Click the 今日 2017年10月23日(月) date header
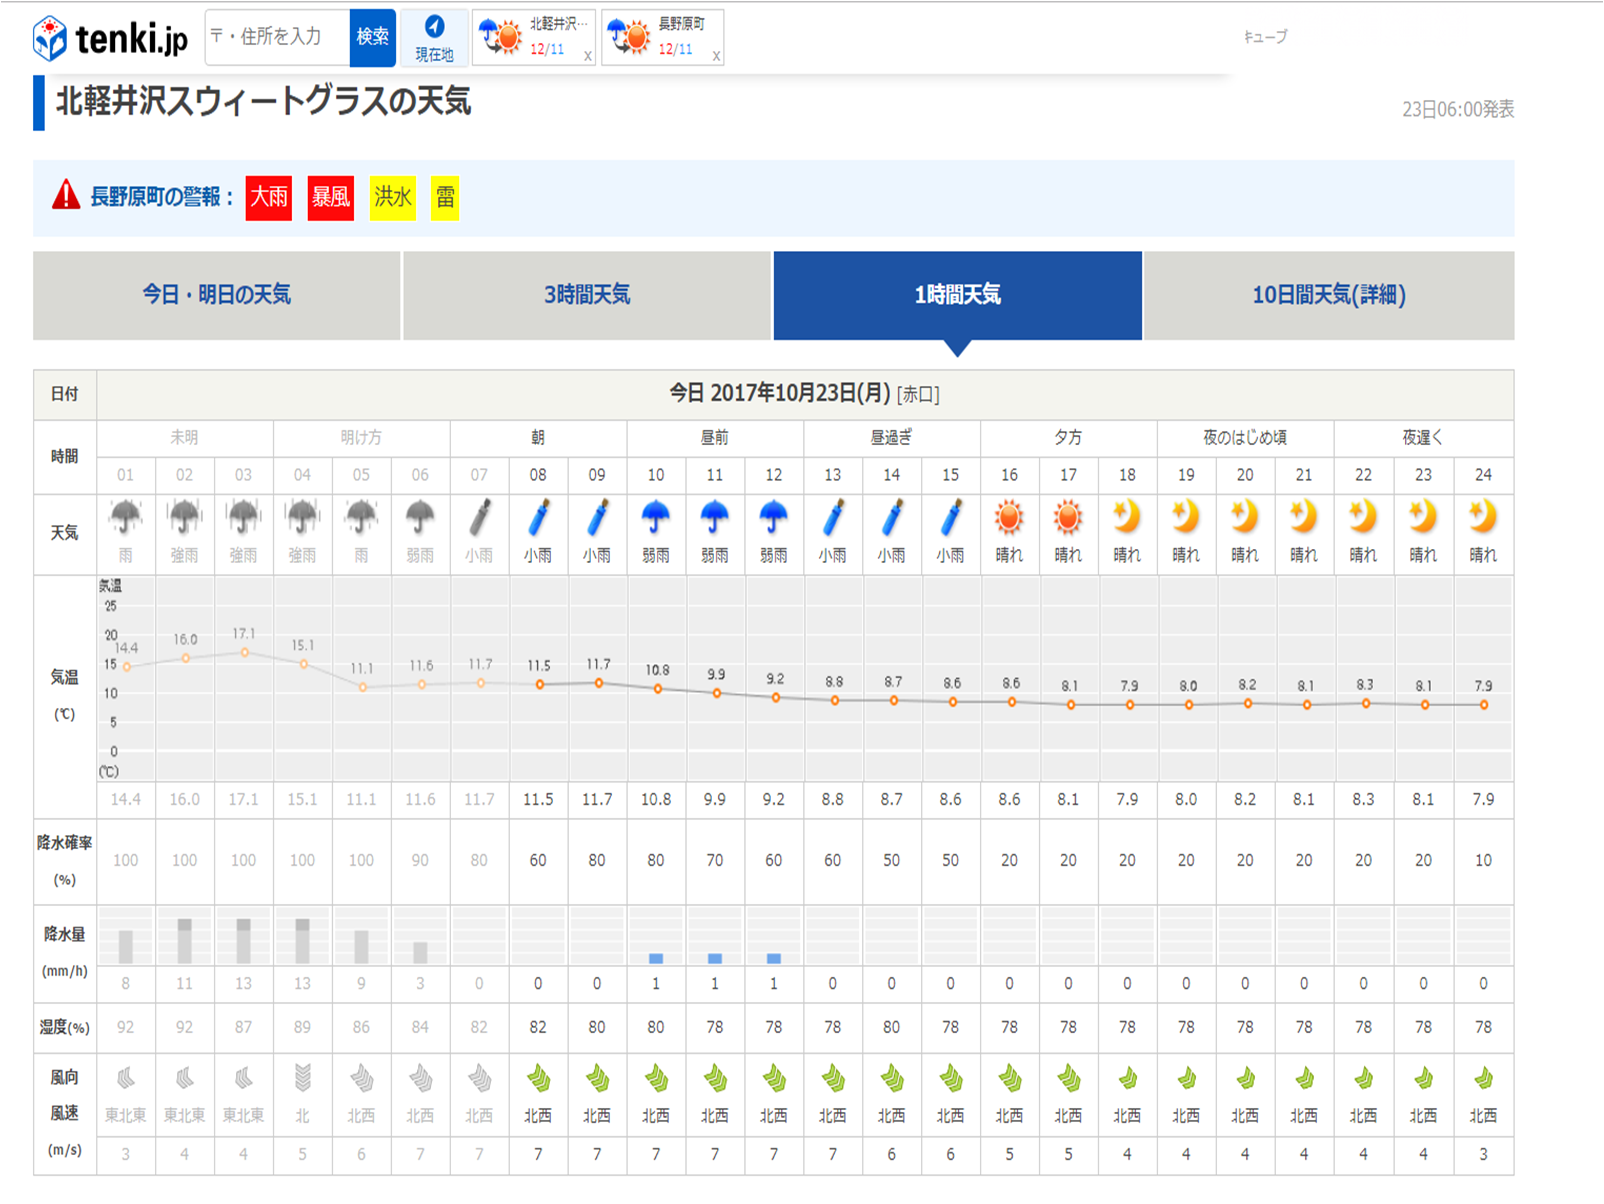 pyautogui.click(x=779, y=394)
